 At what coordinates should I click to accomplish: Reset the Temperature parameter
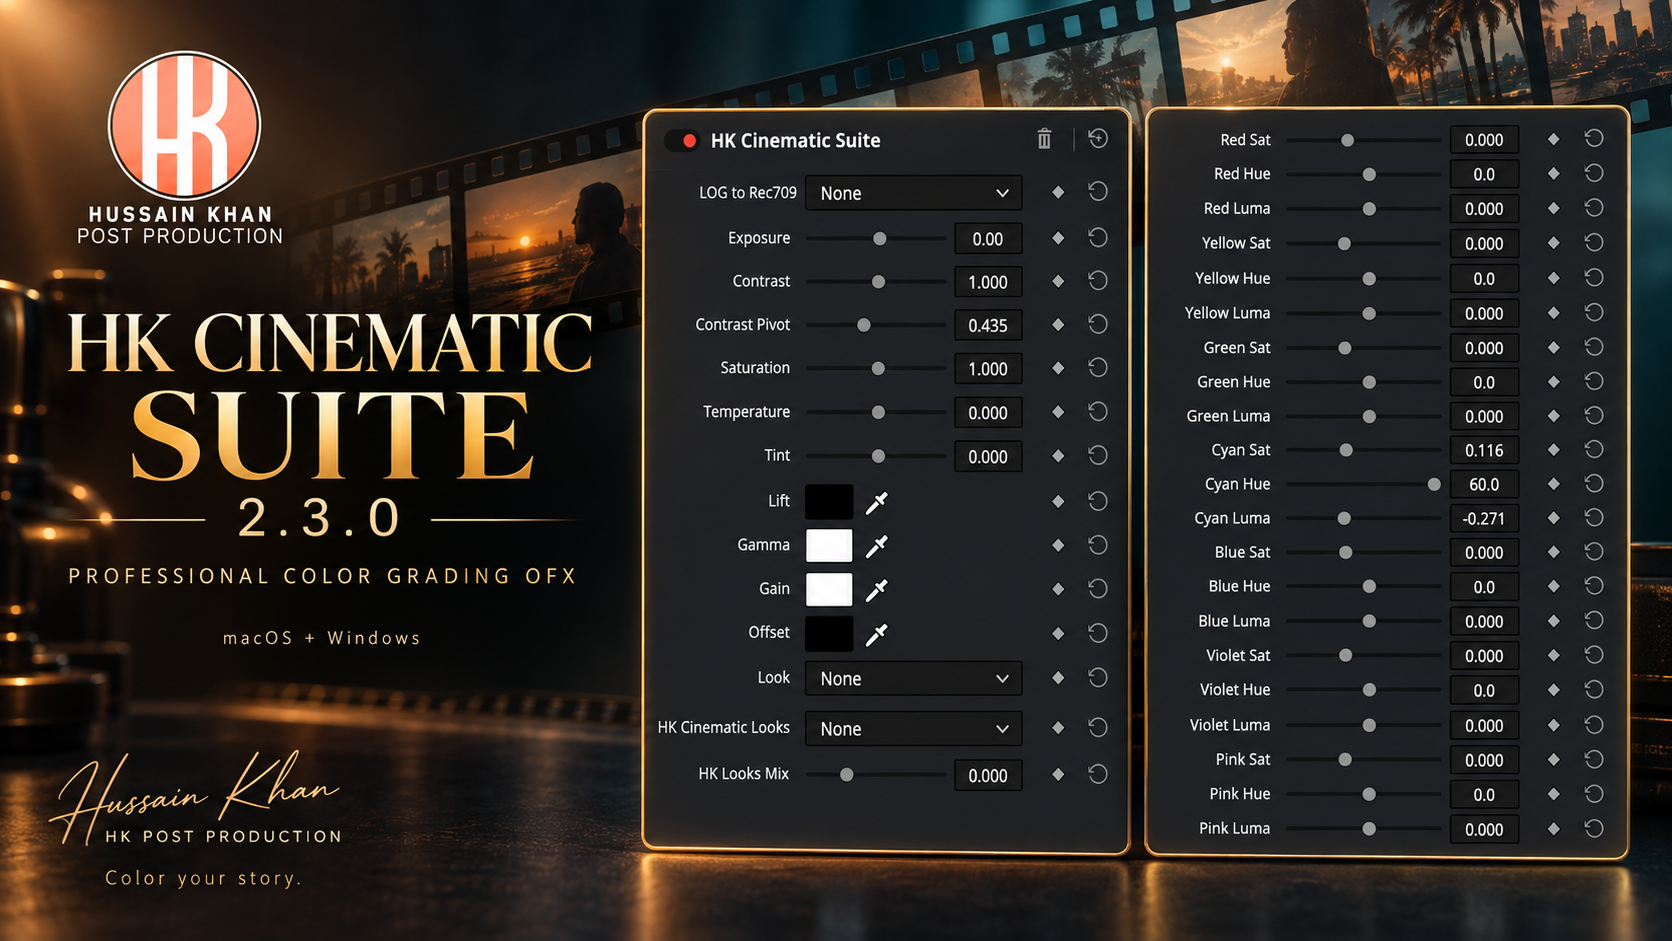1098,412
